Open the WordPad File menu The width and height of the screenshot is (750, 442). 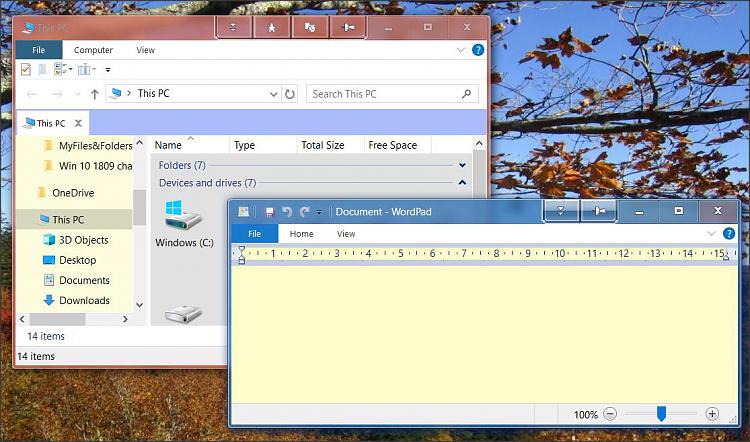point(254,233)
